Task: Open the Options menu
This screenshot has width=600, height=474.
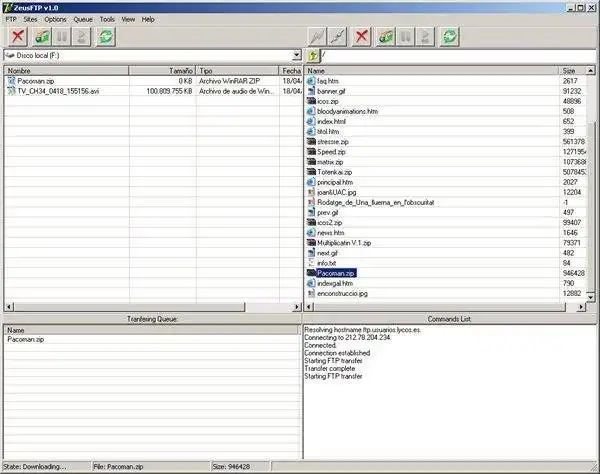Action: [x=55, y=19]
